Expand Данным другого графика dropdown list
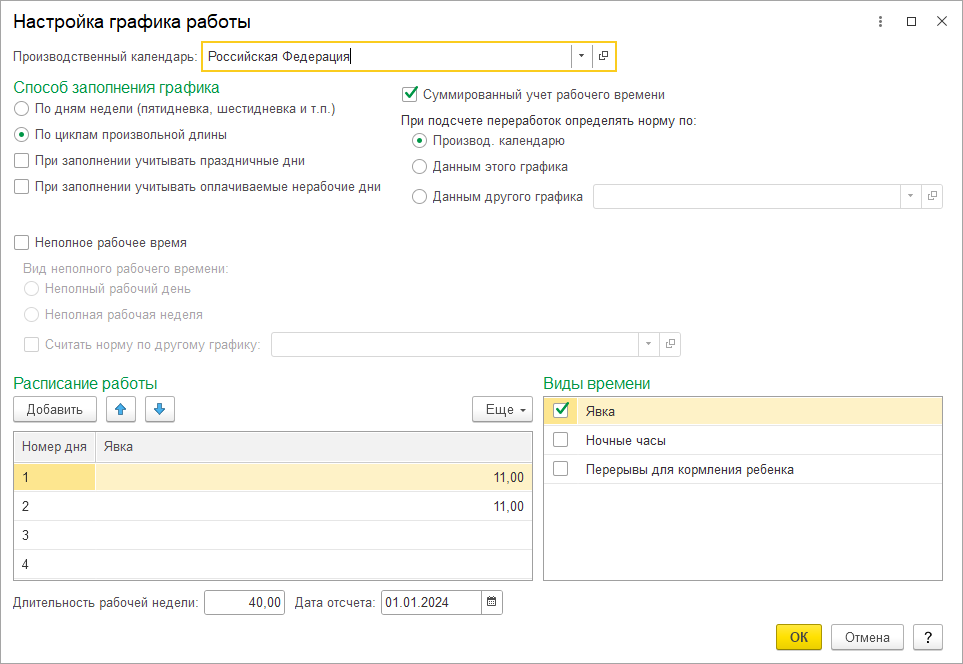 point(910,197)
